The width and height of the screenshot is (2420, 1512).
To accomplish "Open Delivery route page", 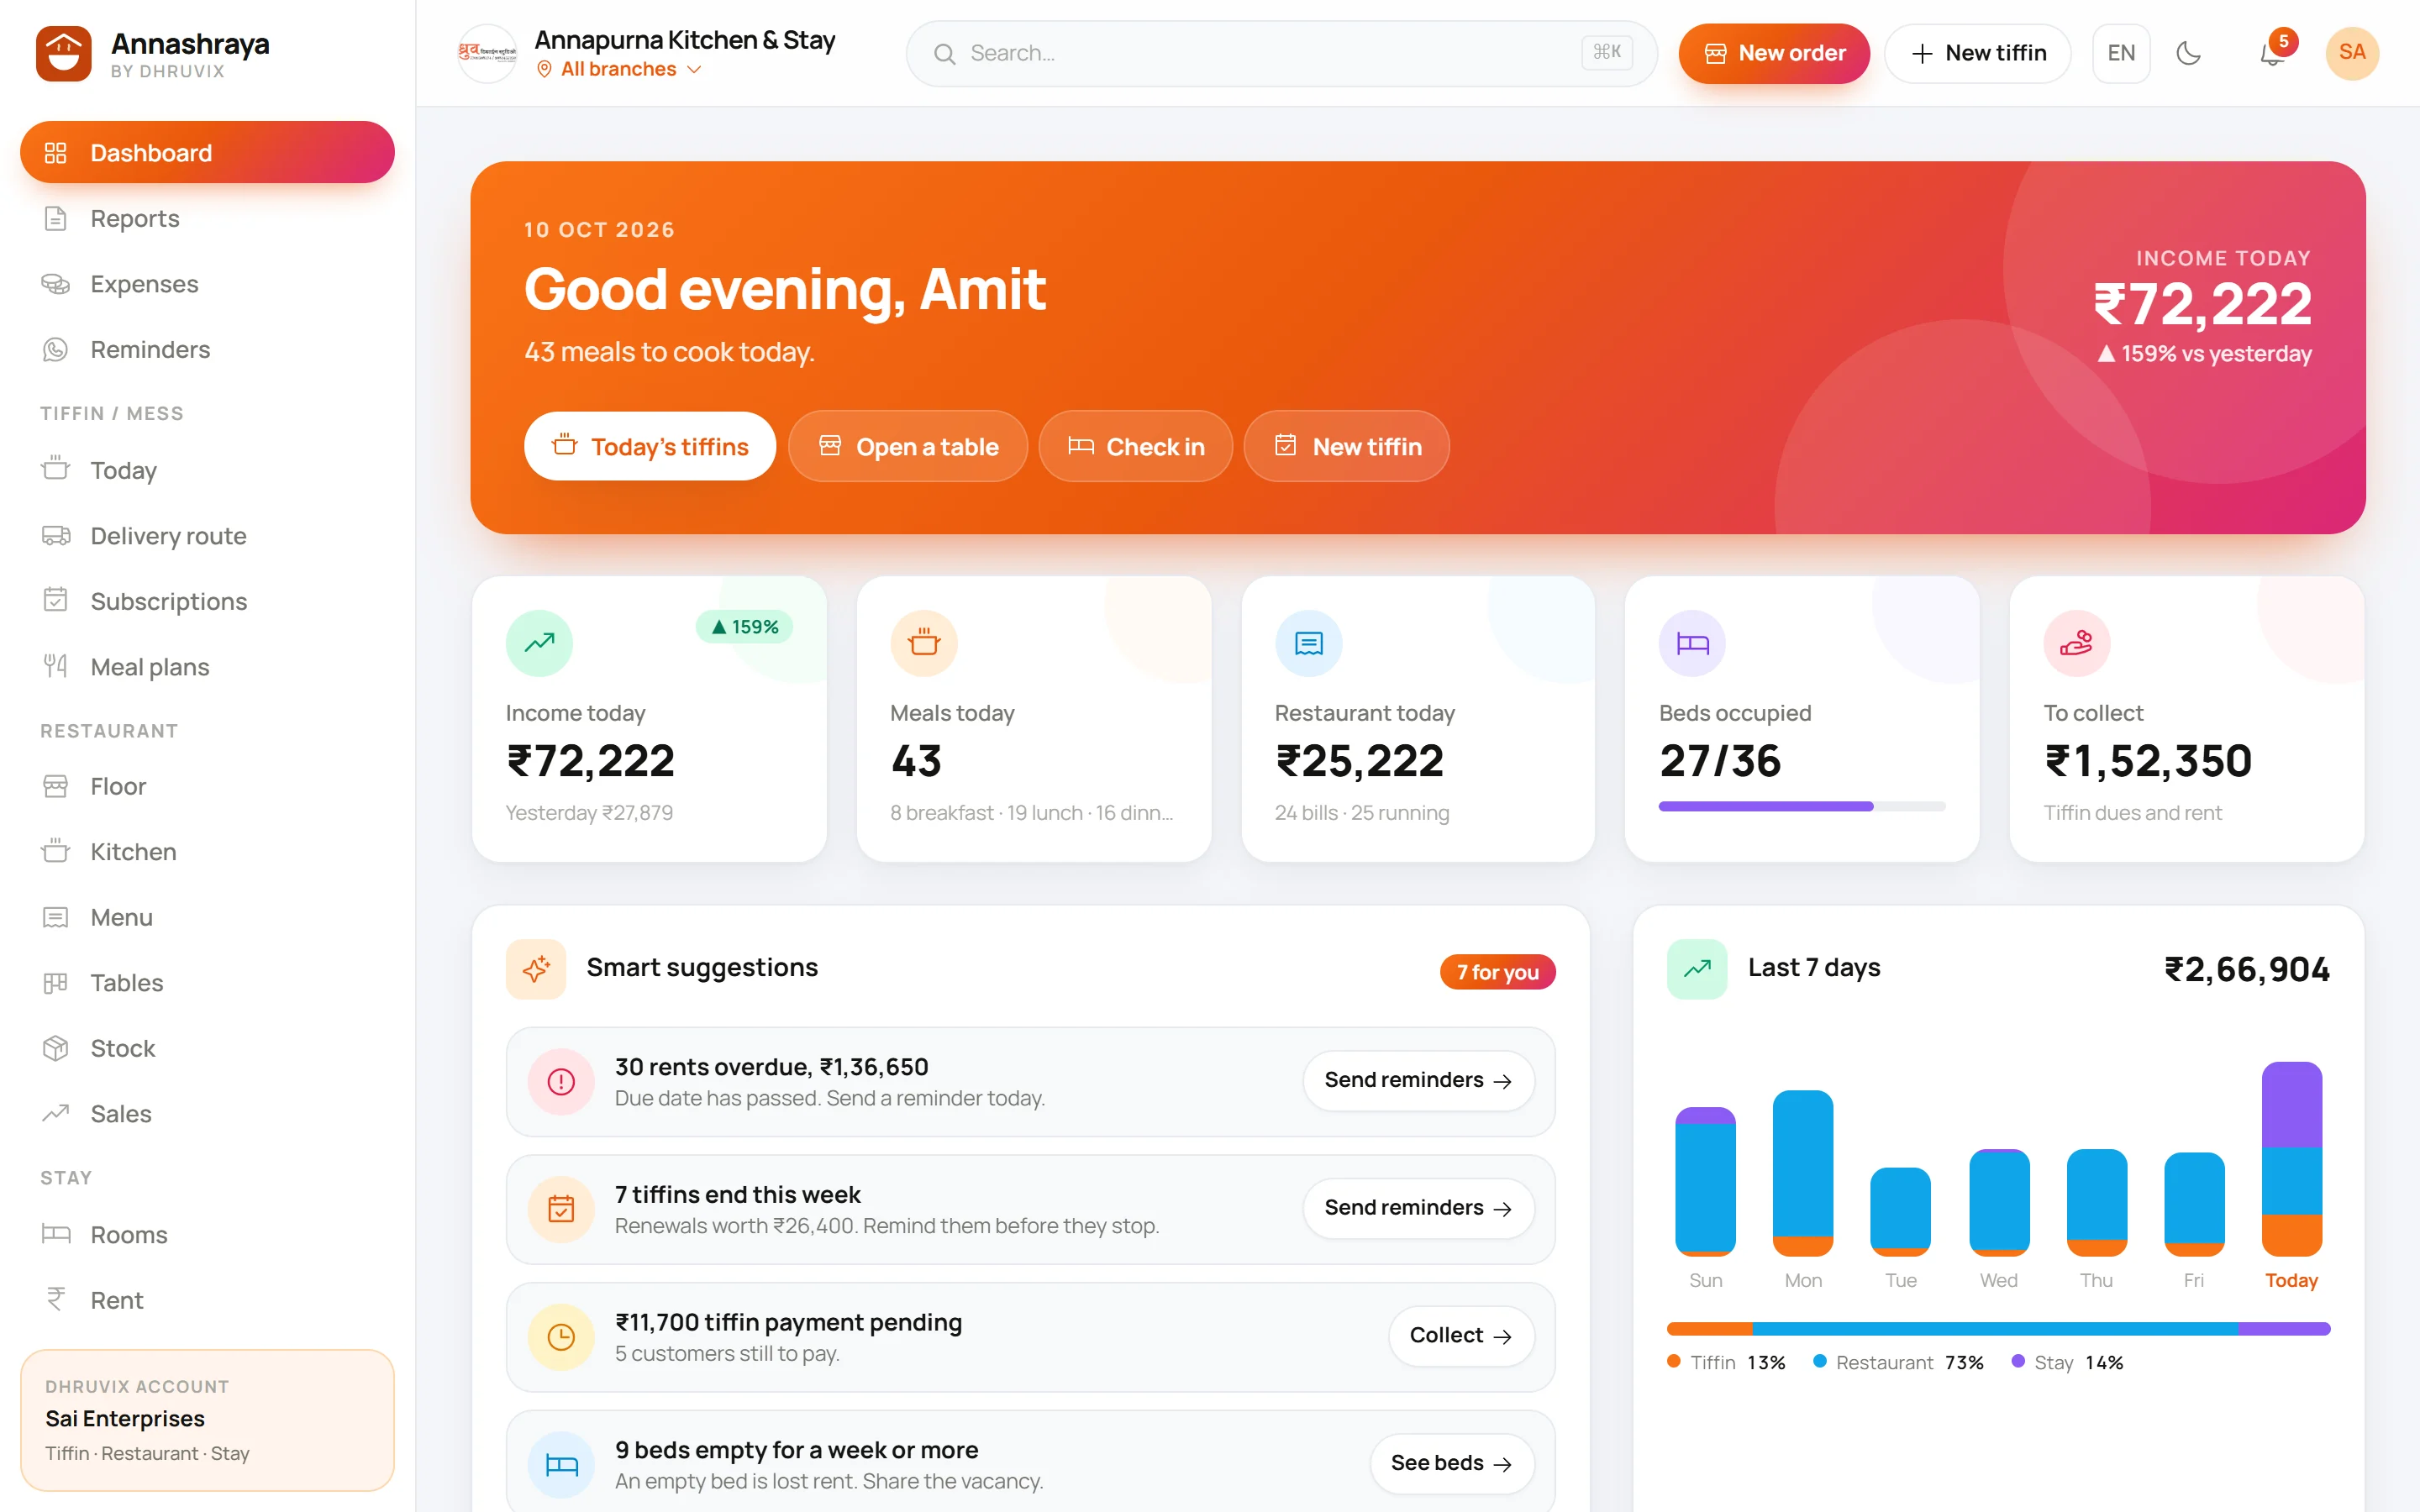I will point(207,536).
